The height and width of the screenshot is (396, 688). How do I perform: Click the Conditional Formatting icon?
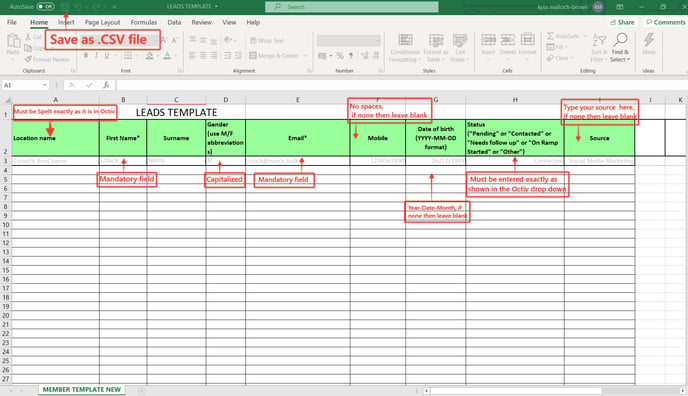pos(405,40)
